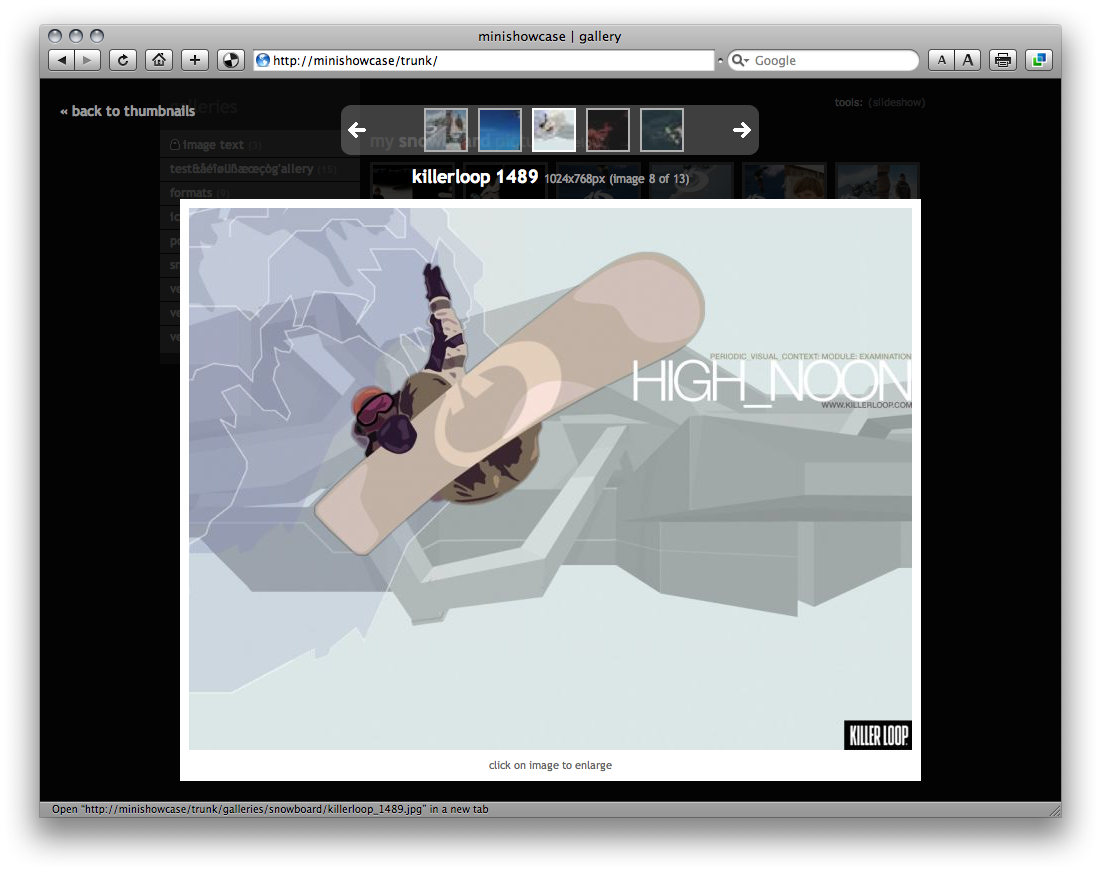This screenshot has height=872, width=1101.
Task: Select the blue sky thumbnail
Action: pyautogui.click(x=500, y=130)
